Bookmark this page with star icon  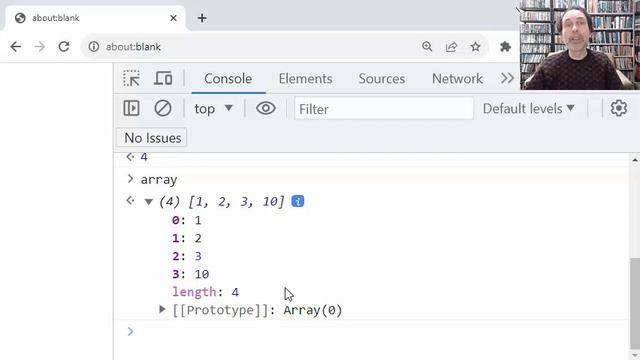tap(475, 47)
